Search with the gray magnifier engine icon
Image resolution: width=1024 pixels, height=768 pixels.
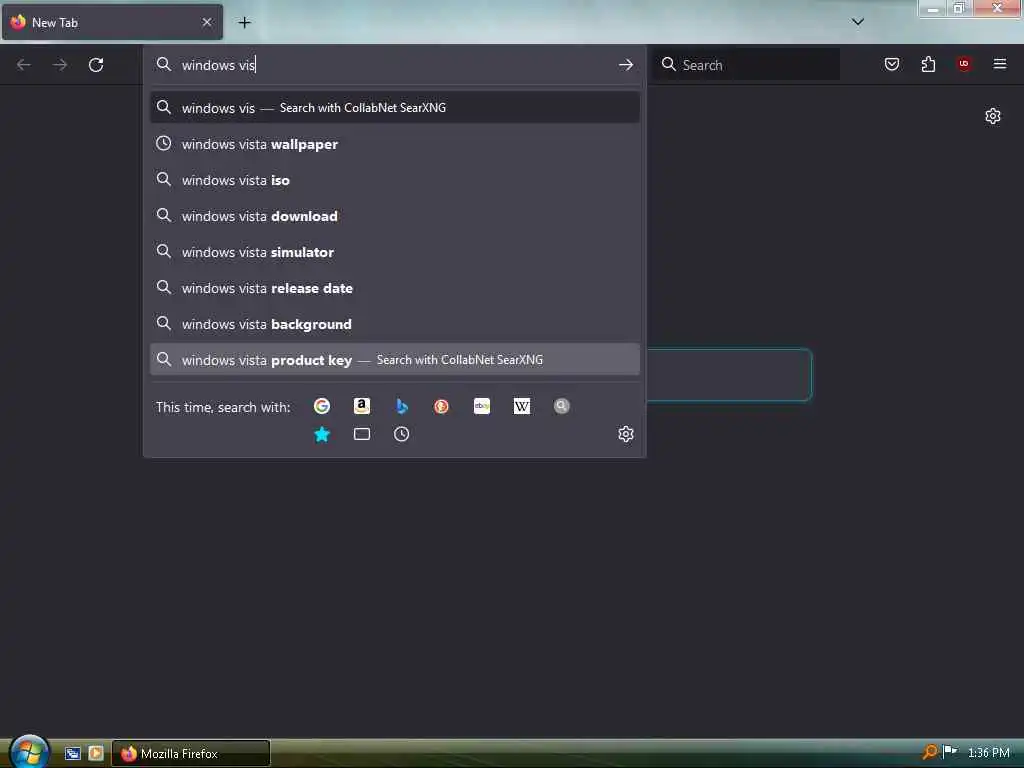[x=562, y=406]
